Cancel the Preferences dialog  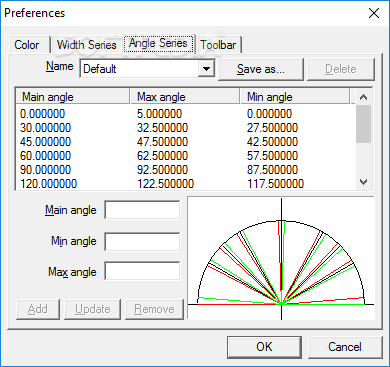pyautogui.click(x=345, y=347)
